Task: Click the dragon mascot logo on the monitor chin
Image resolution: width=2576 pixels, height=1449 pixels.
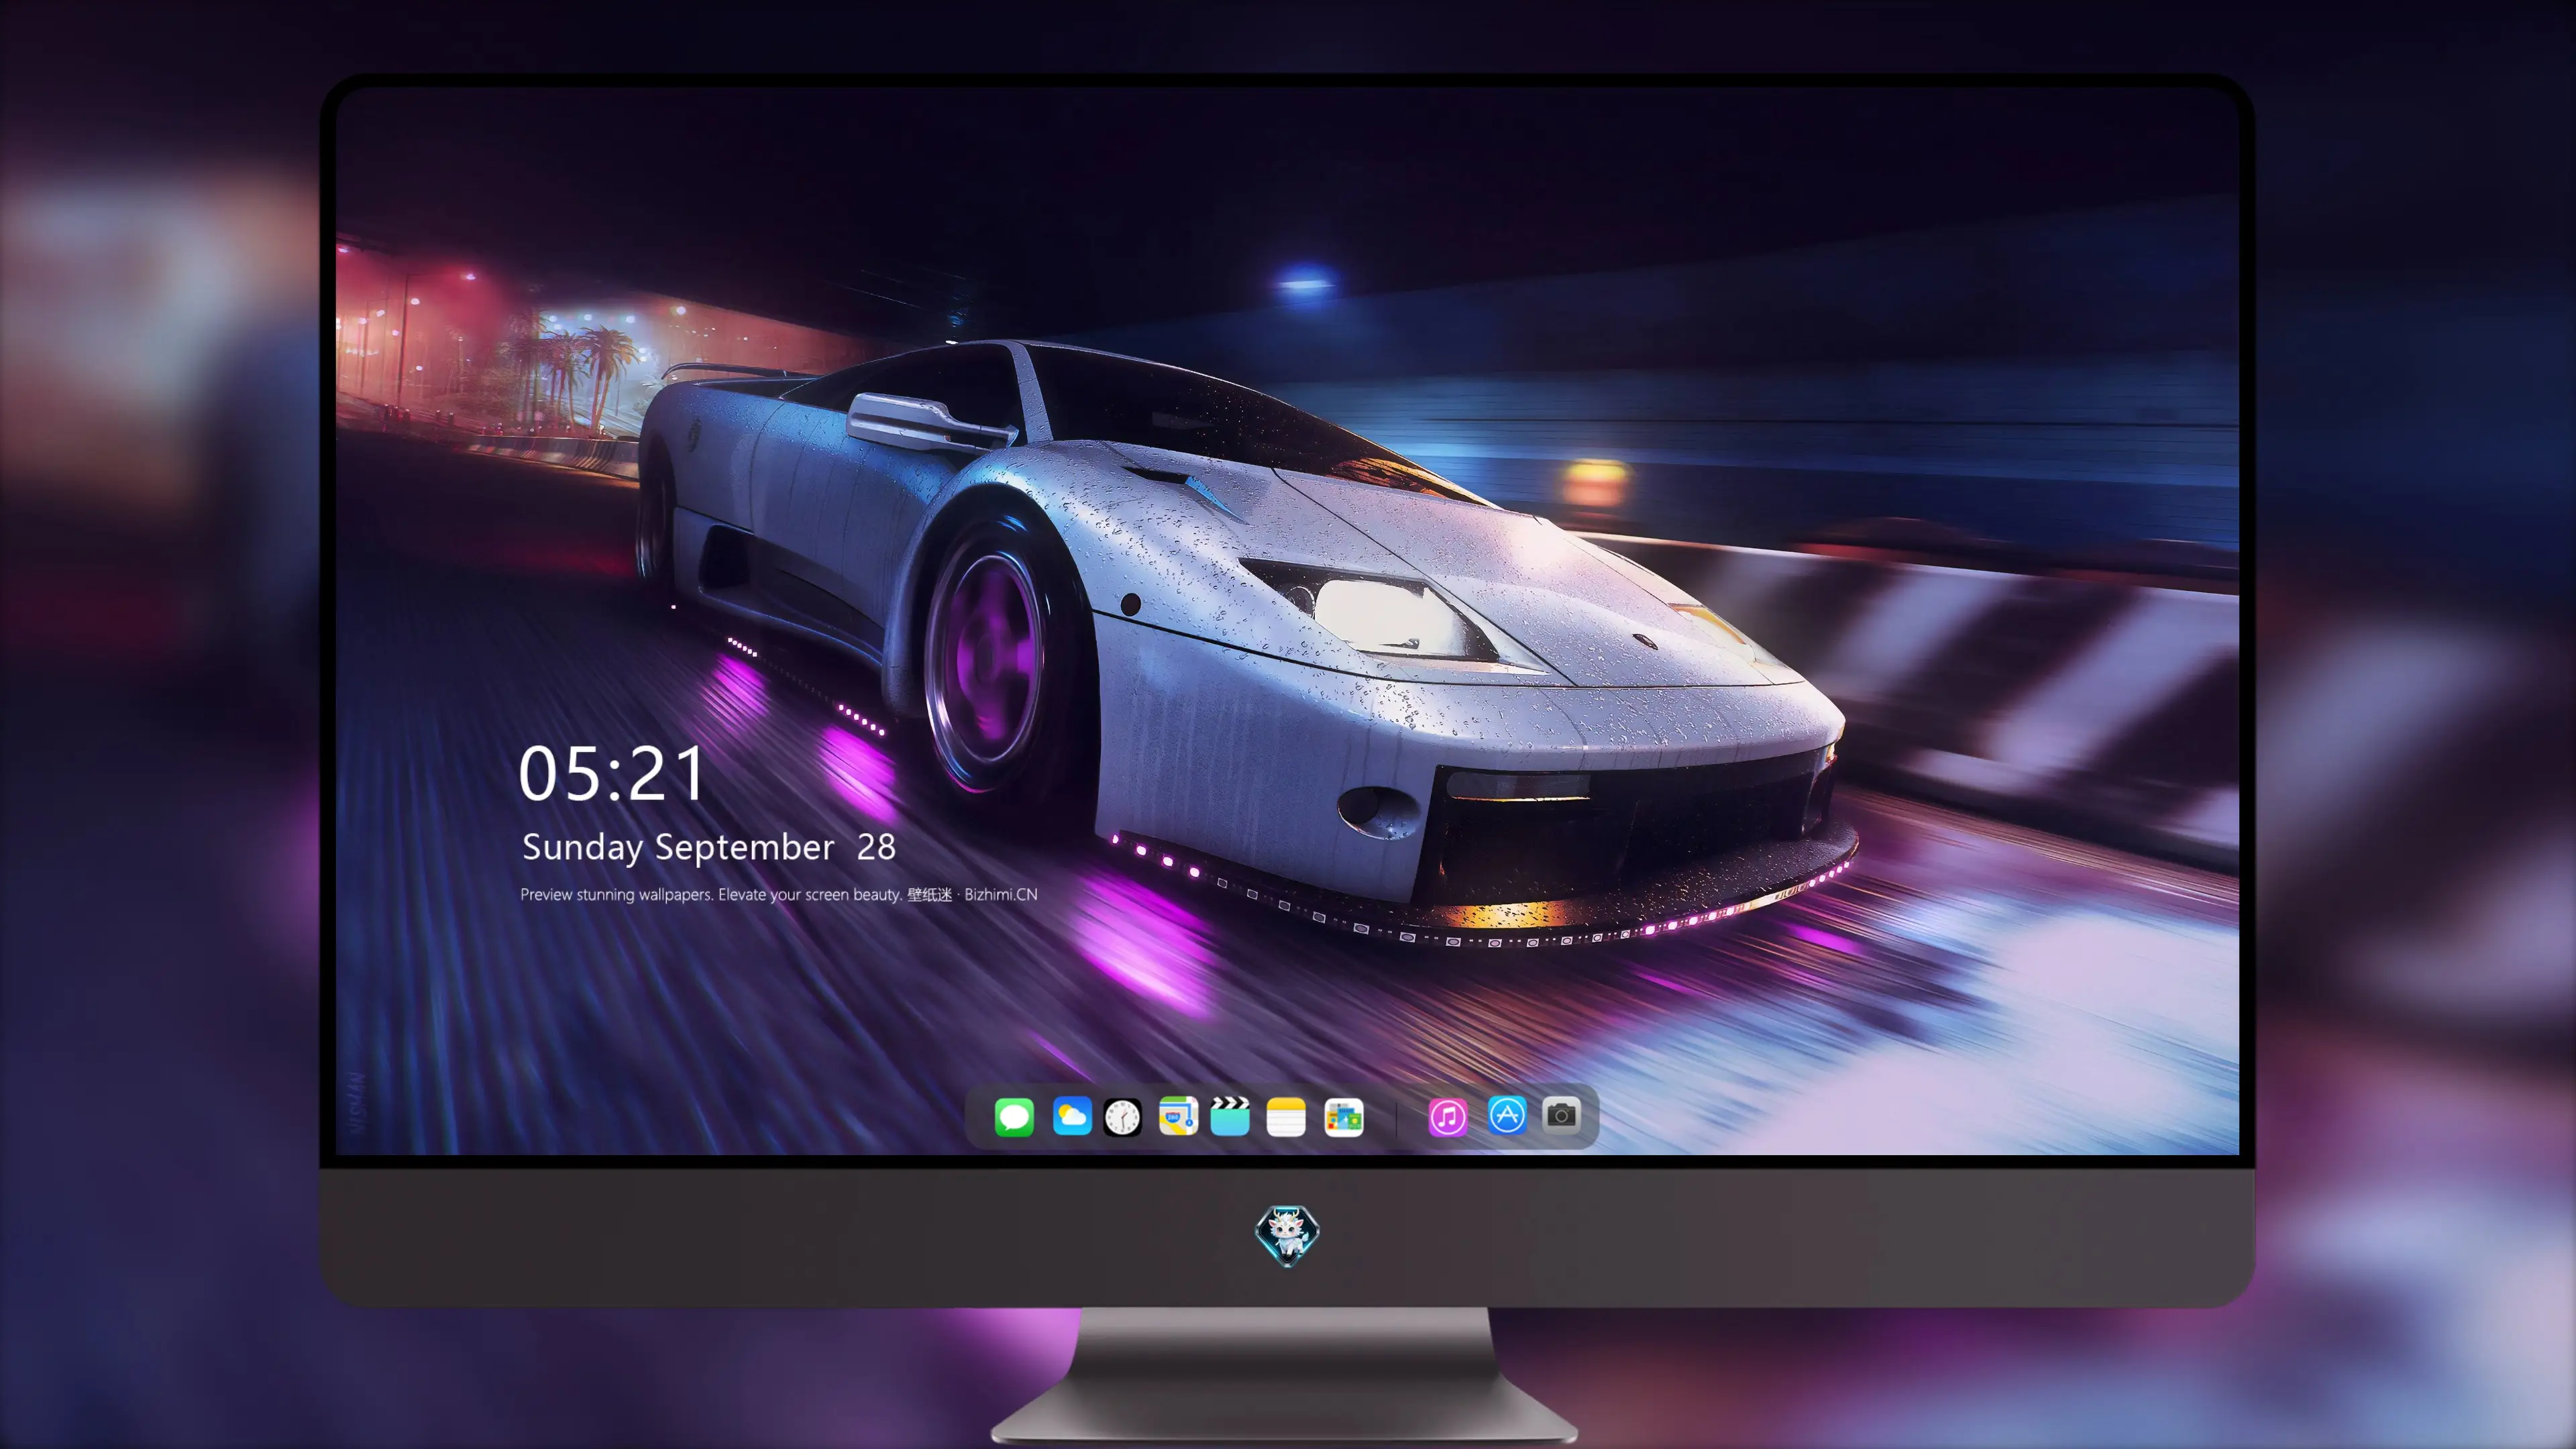Action: pos(1287,1236)
